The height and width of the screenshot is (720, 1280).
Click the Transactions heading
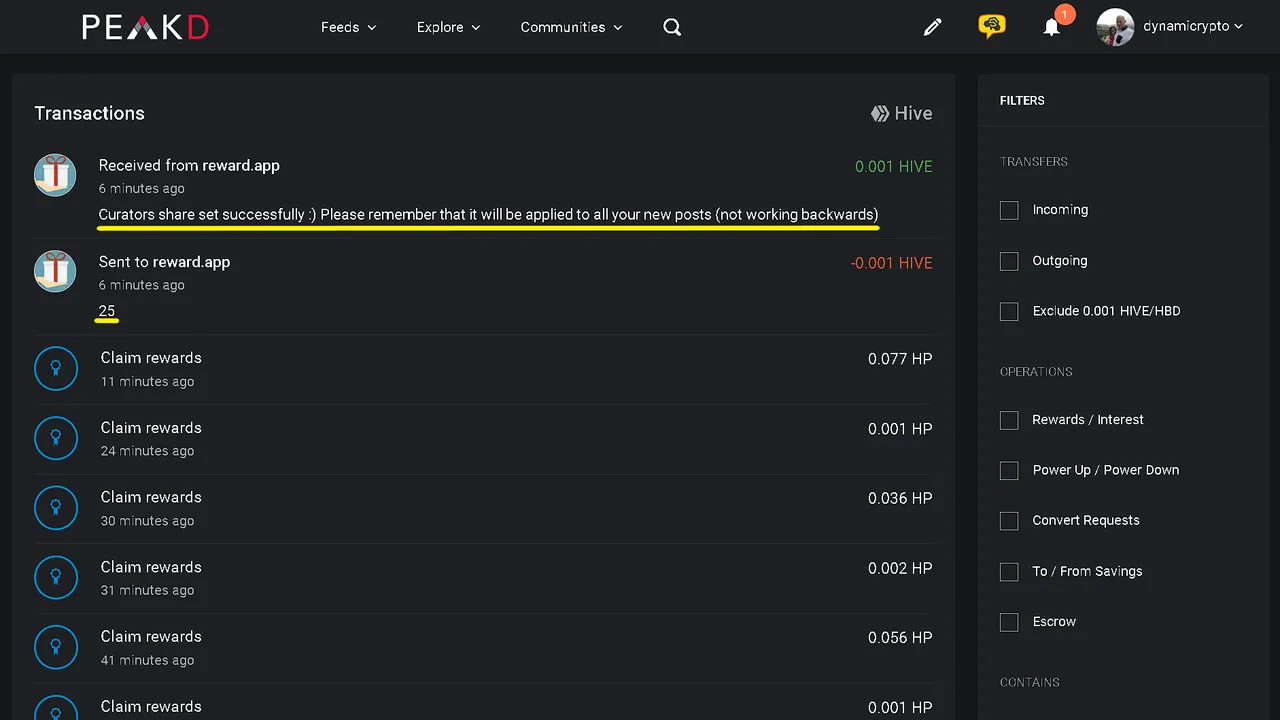coord(89,113)
